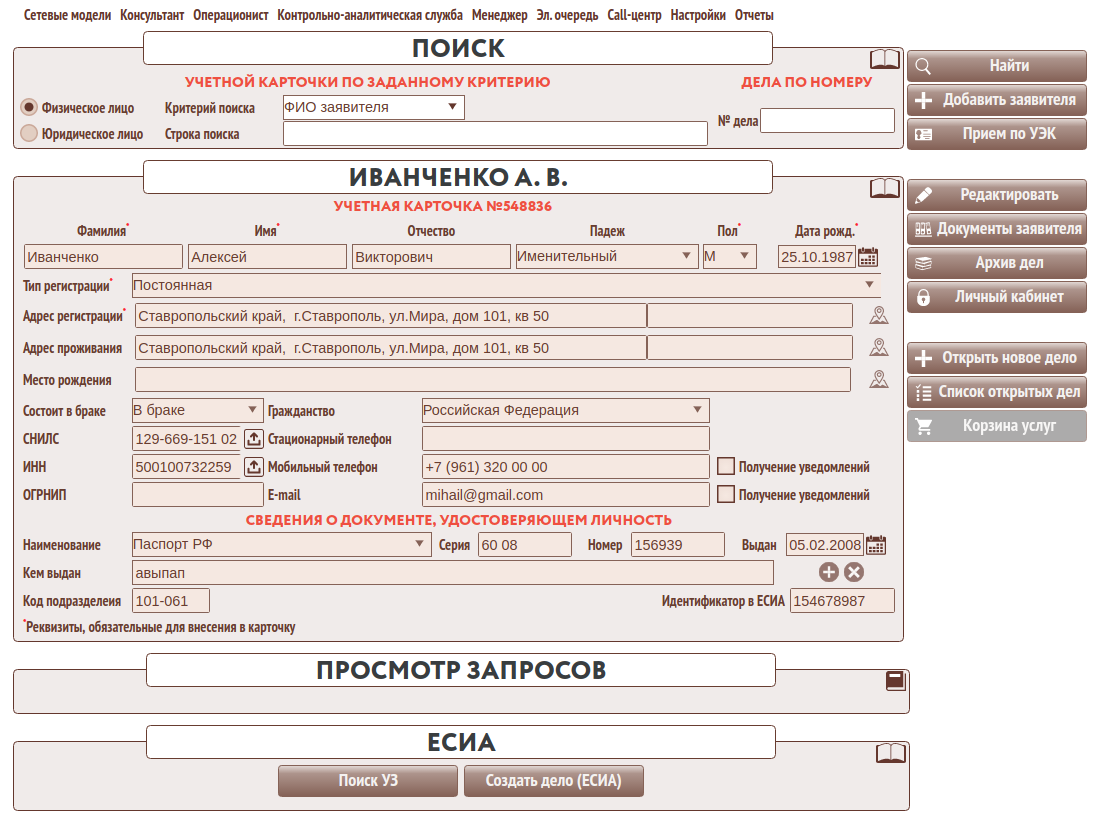Click the map marker icon for Место рождения
This screenshot has width=1101, height=825.
pyautogui.click(x=879, y=380)
